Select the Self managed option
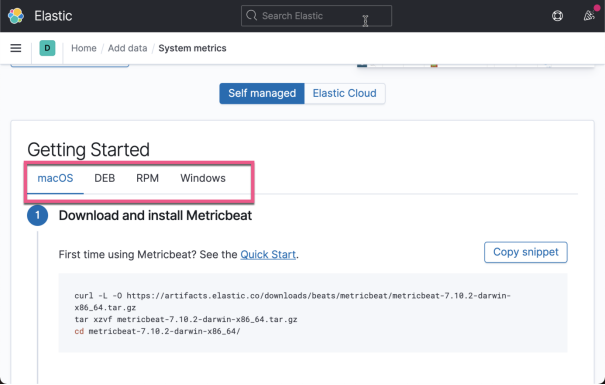605x385 pixels. click(262, 93)
